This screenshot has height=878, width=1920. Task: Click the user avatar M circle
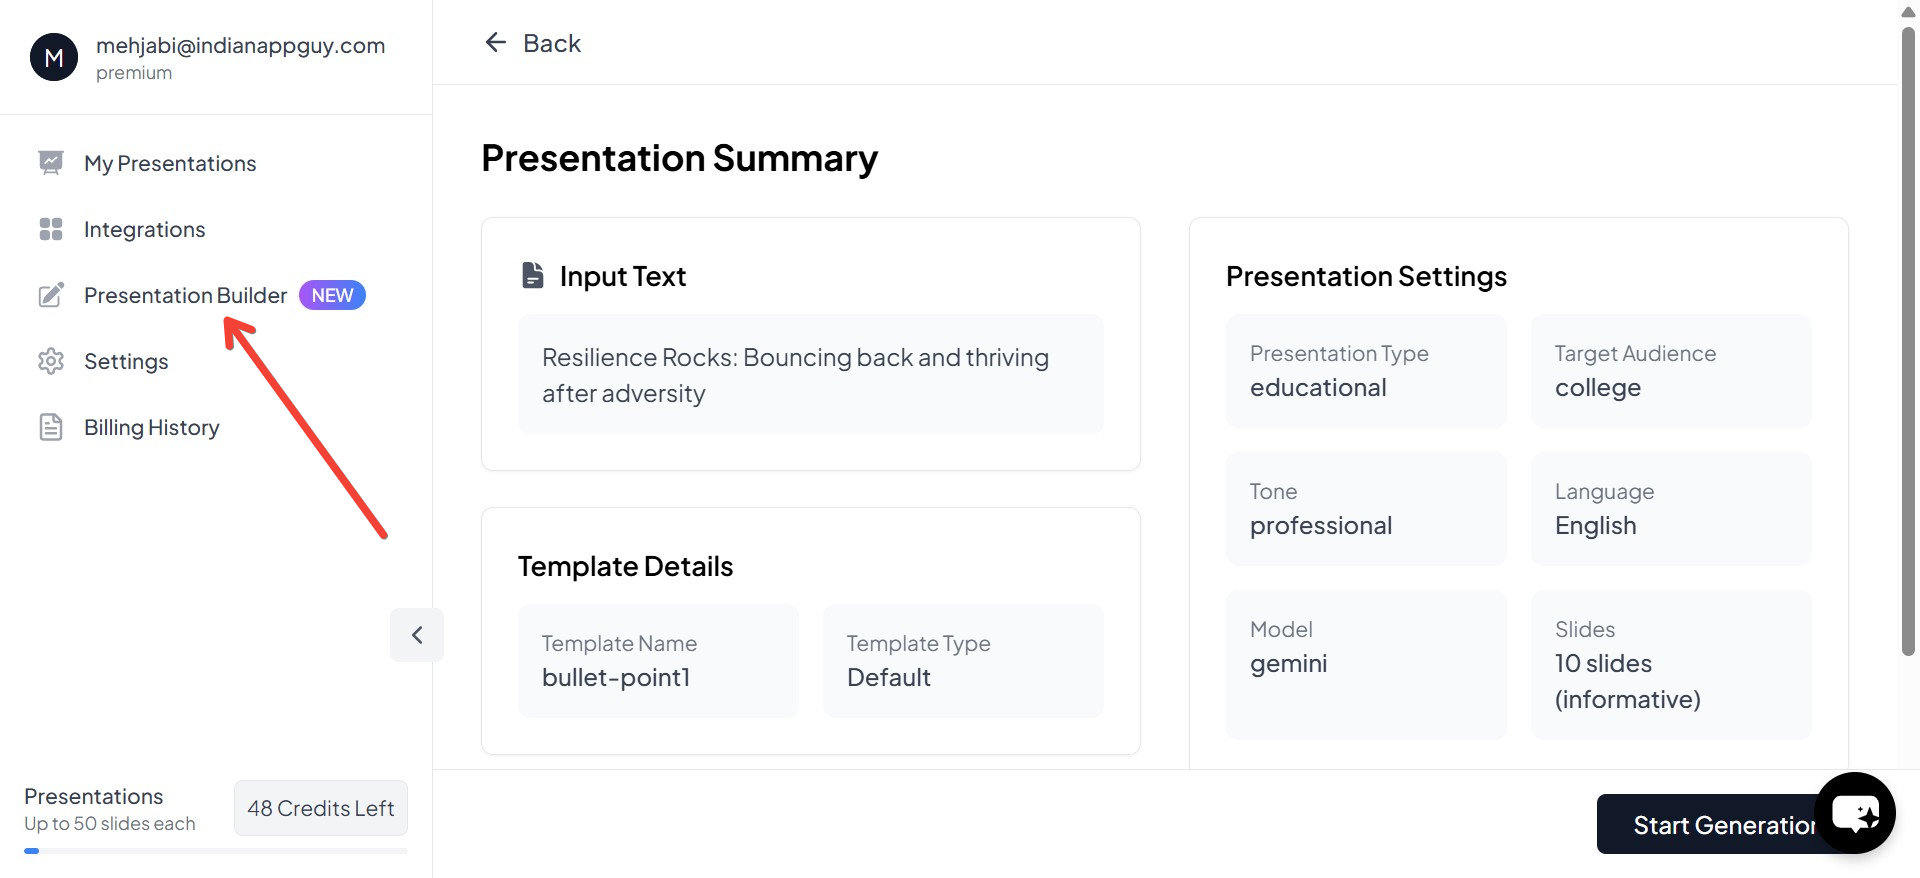54,57
